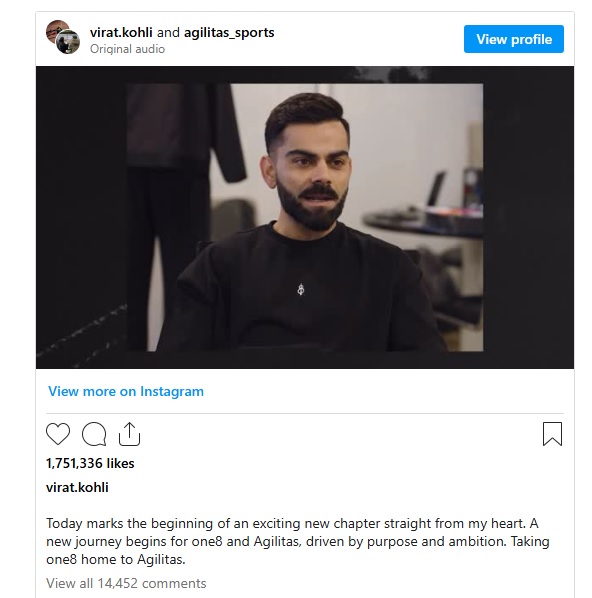
Task: Open comments via the speech bubble icon
Action: pos(94,434)
